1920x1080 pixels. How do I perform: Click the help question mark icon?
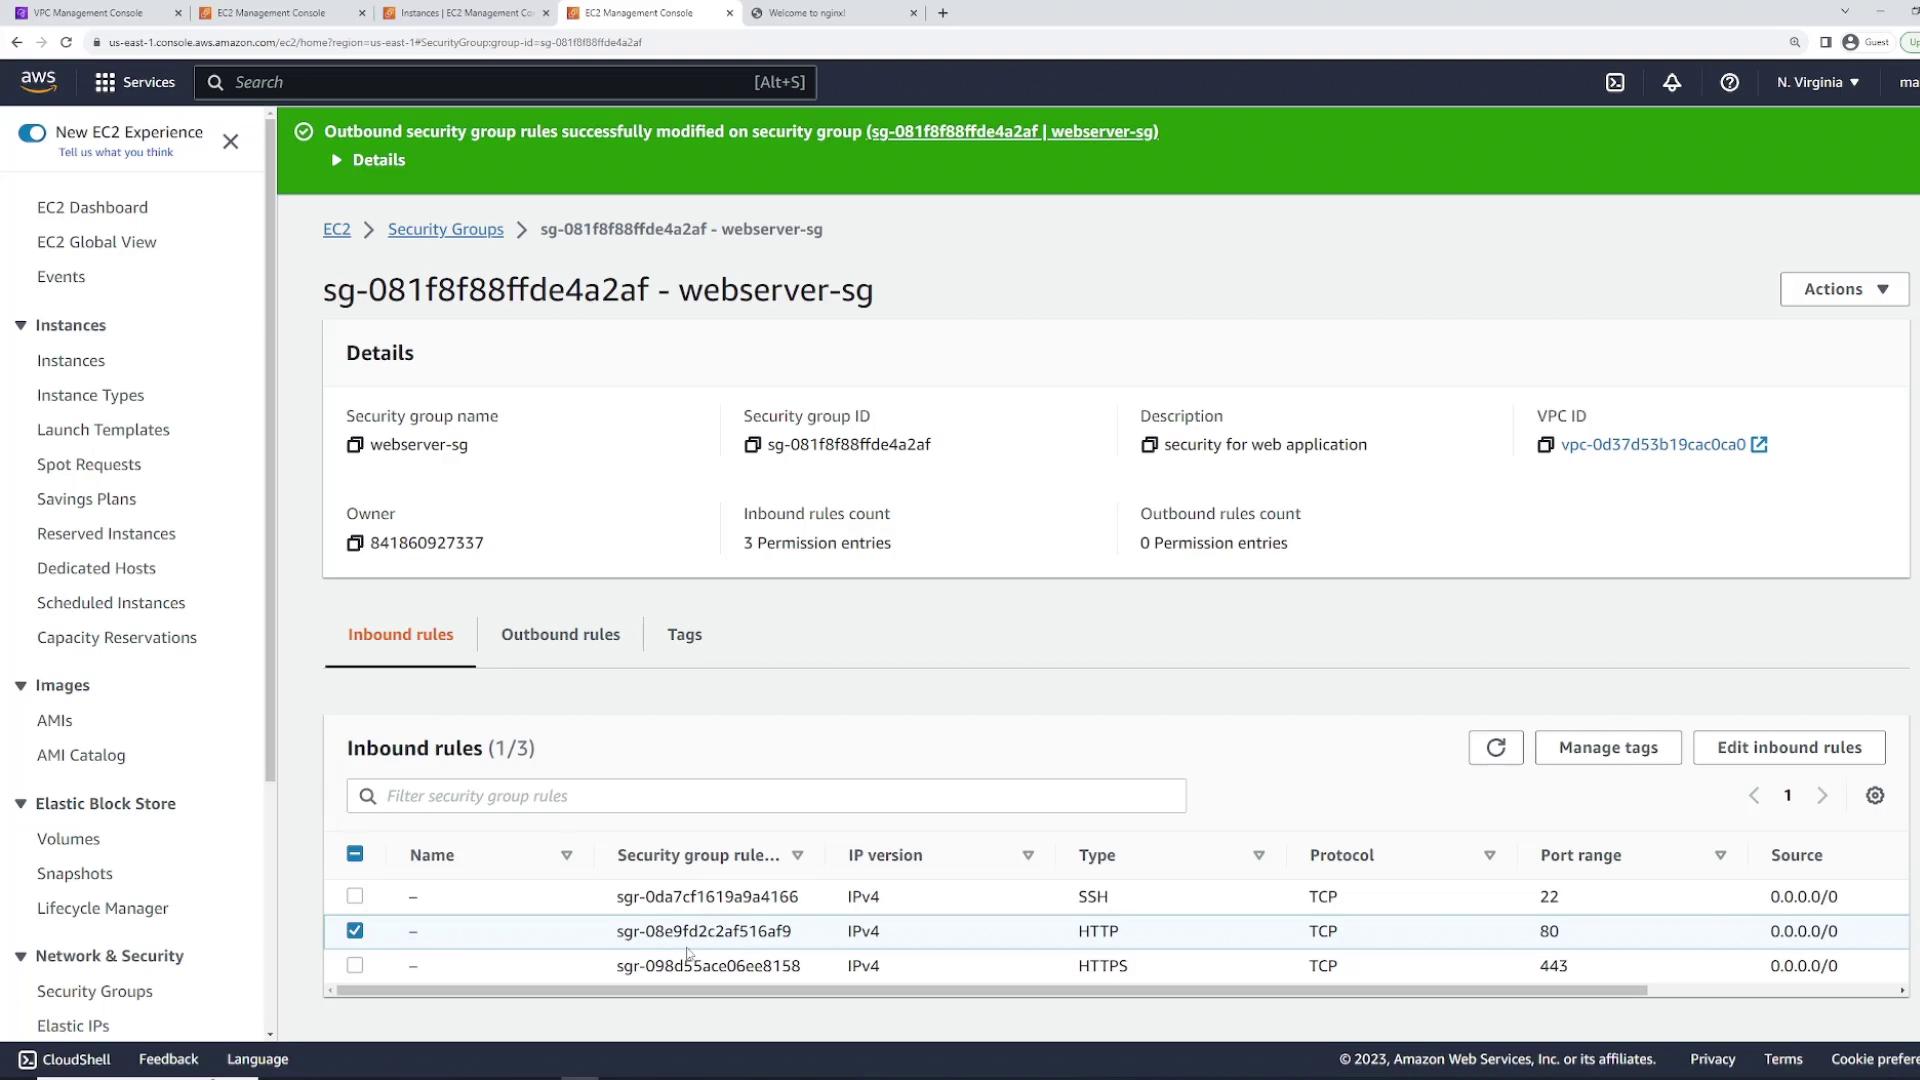tap(1729, 83)
